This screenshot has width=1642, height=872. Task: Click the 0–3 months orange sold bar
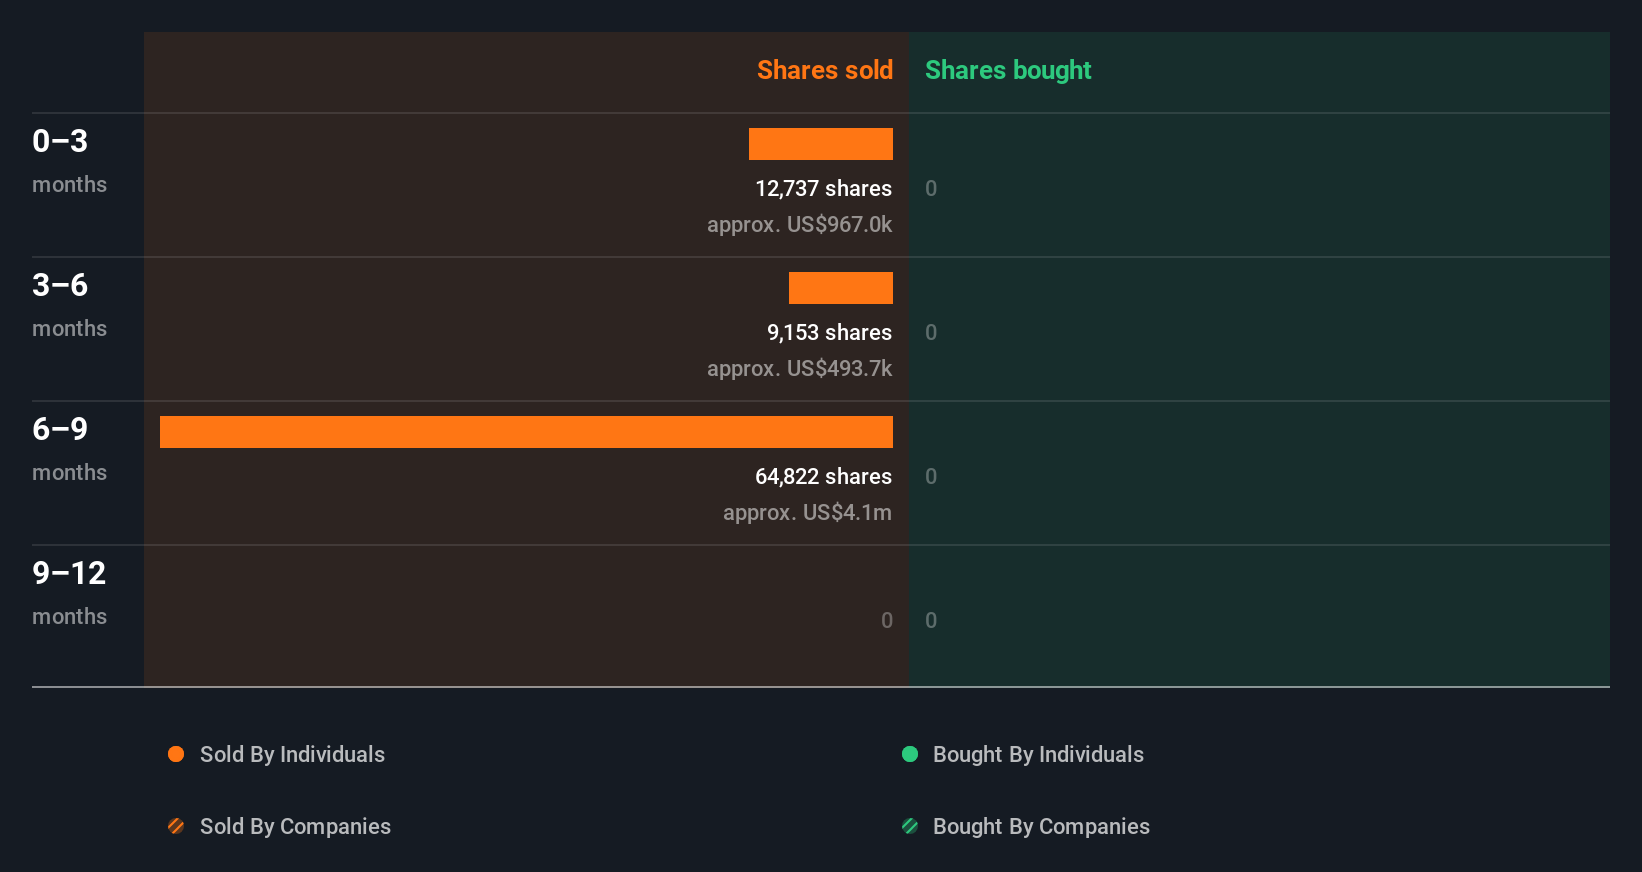coord(821,144)
